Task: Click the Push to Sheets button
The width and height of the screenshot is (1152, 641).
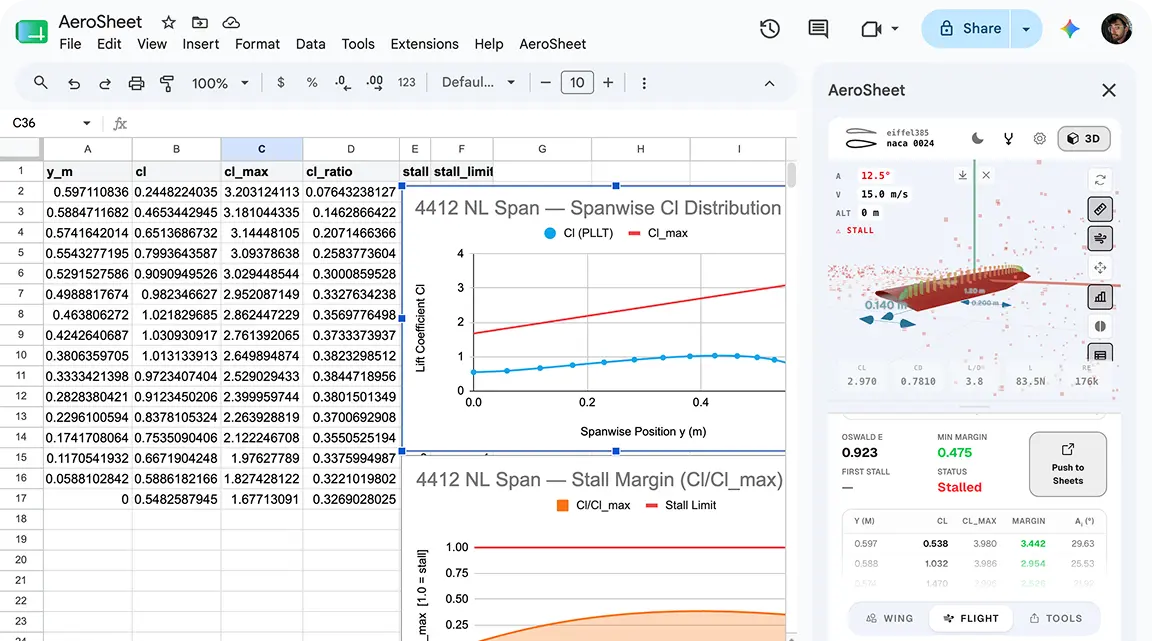Action: coord(1068,464)
